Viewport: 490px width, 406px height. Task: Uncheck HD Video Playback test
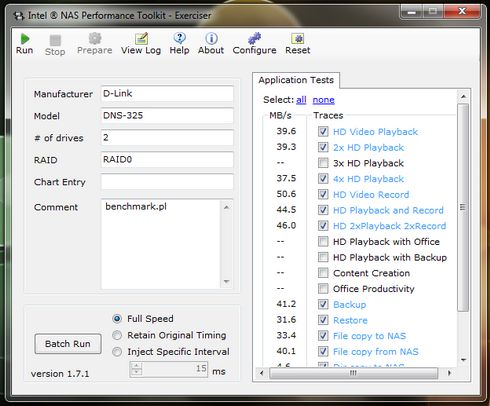(323, 131)
